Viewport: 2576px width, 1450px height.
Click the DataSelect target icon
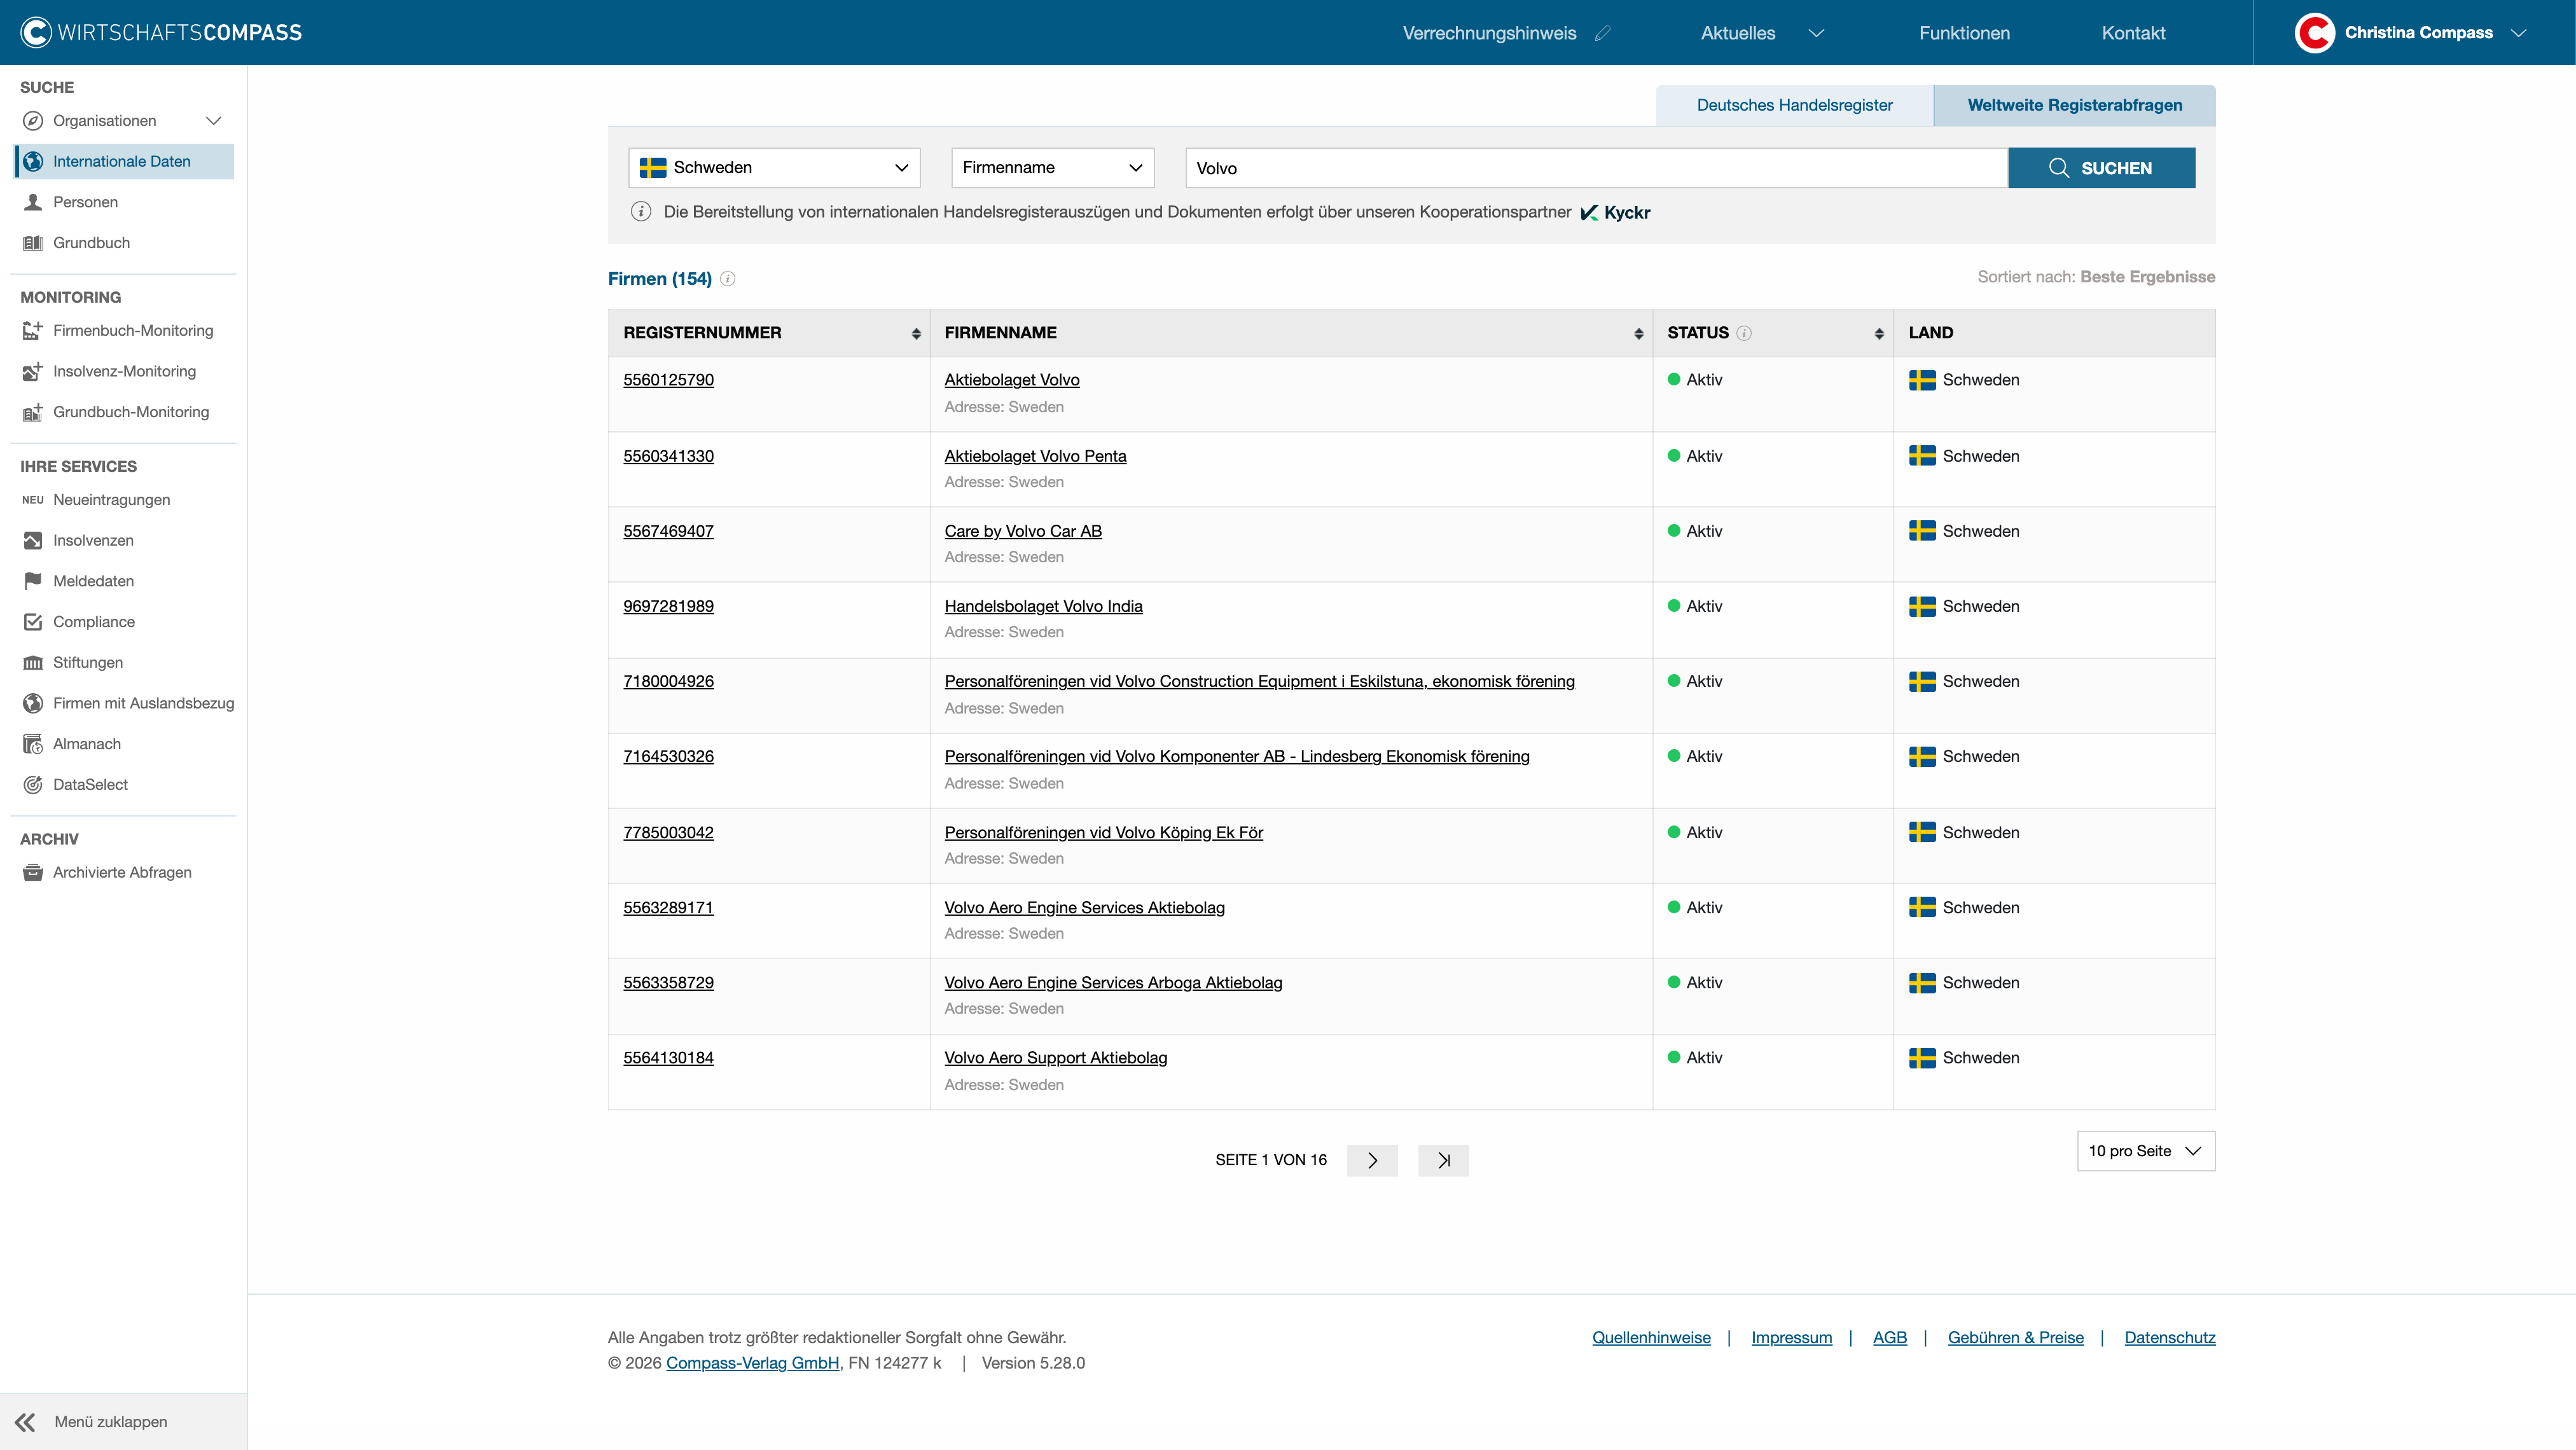pyautogui.click(x=33, y=785)
